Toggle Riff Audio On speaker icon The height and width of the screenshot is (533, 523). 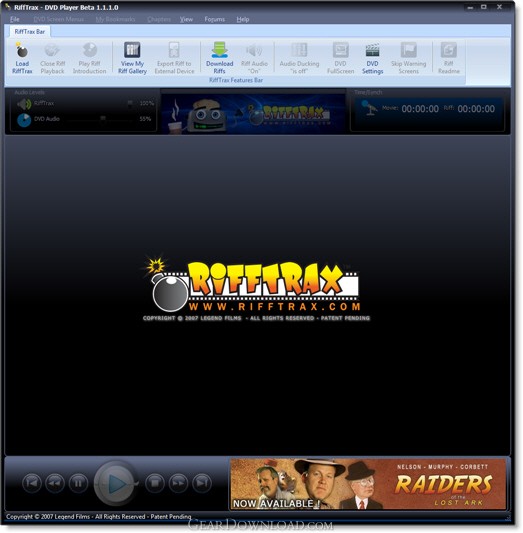point(254,50)
